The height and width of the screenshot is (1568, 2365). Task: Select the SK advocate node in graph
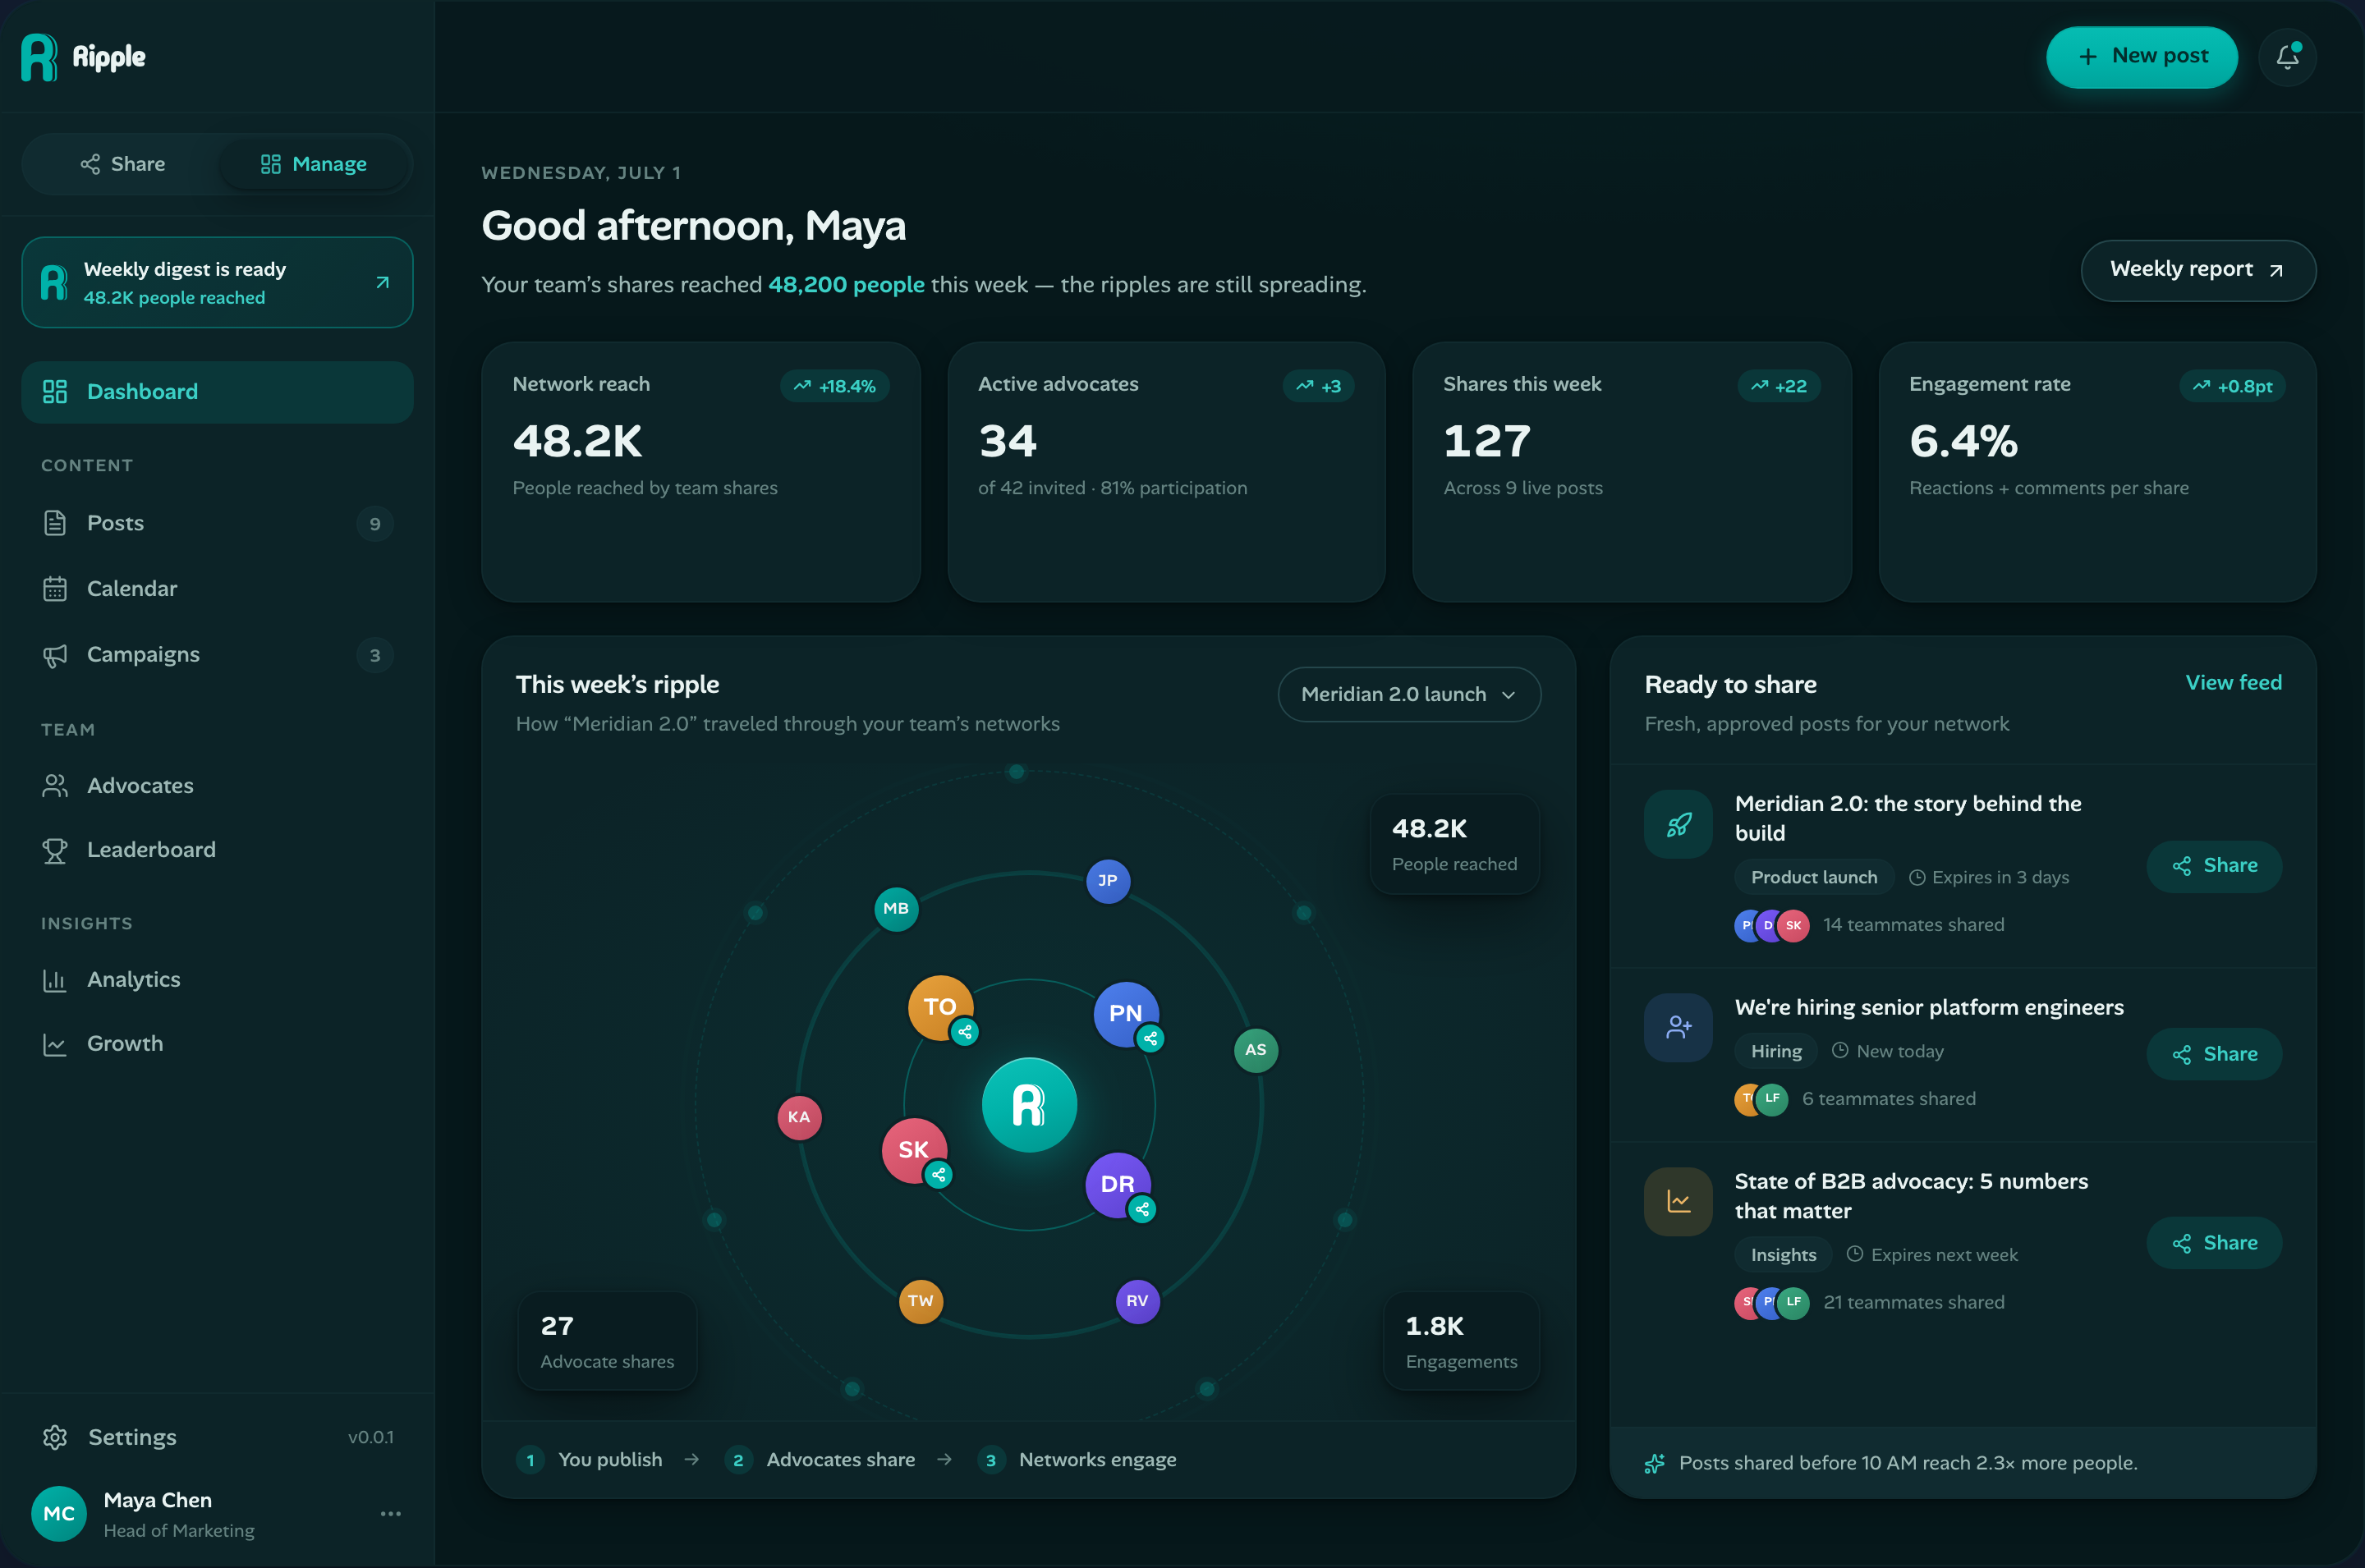pos(914,1150)
